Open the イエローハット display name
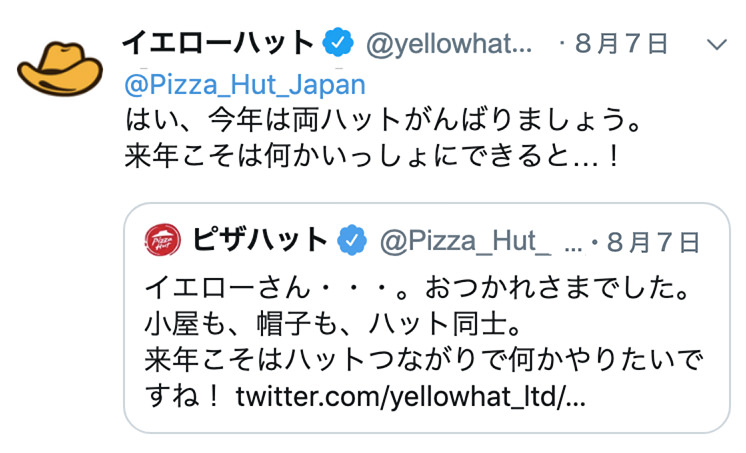Screen dimensions: 746x453 coord(218,43)
